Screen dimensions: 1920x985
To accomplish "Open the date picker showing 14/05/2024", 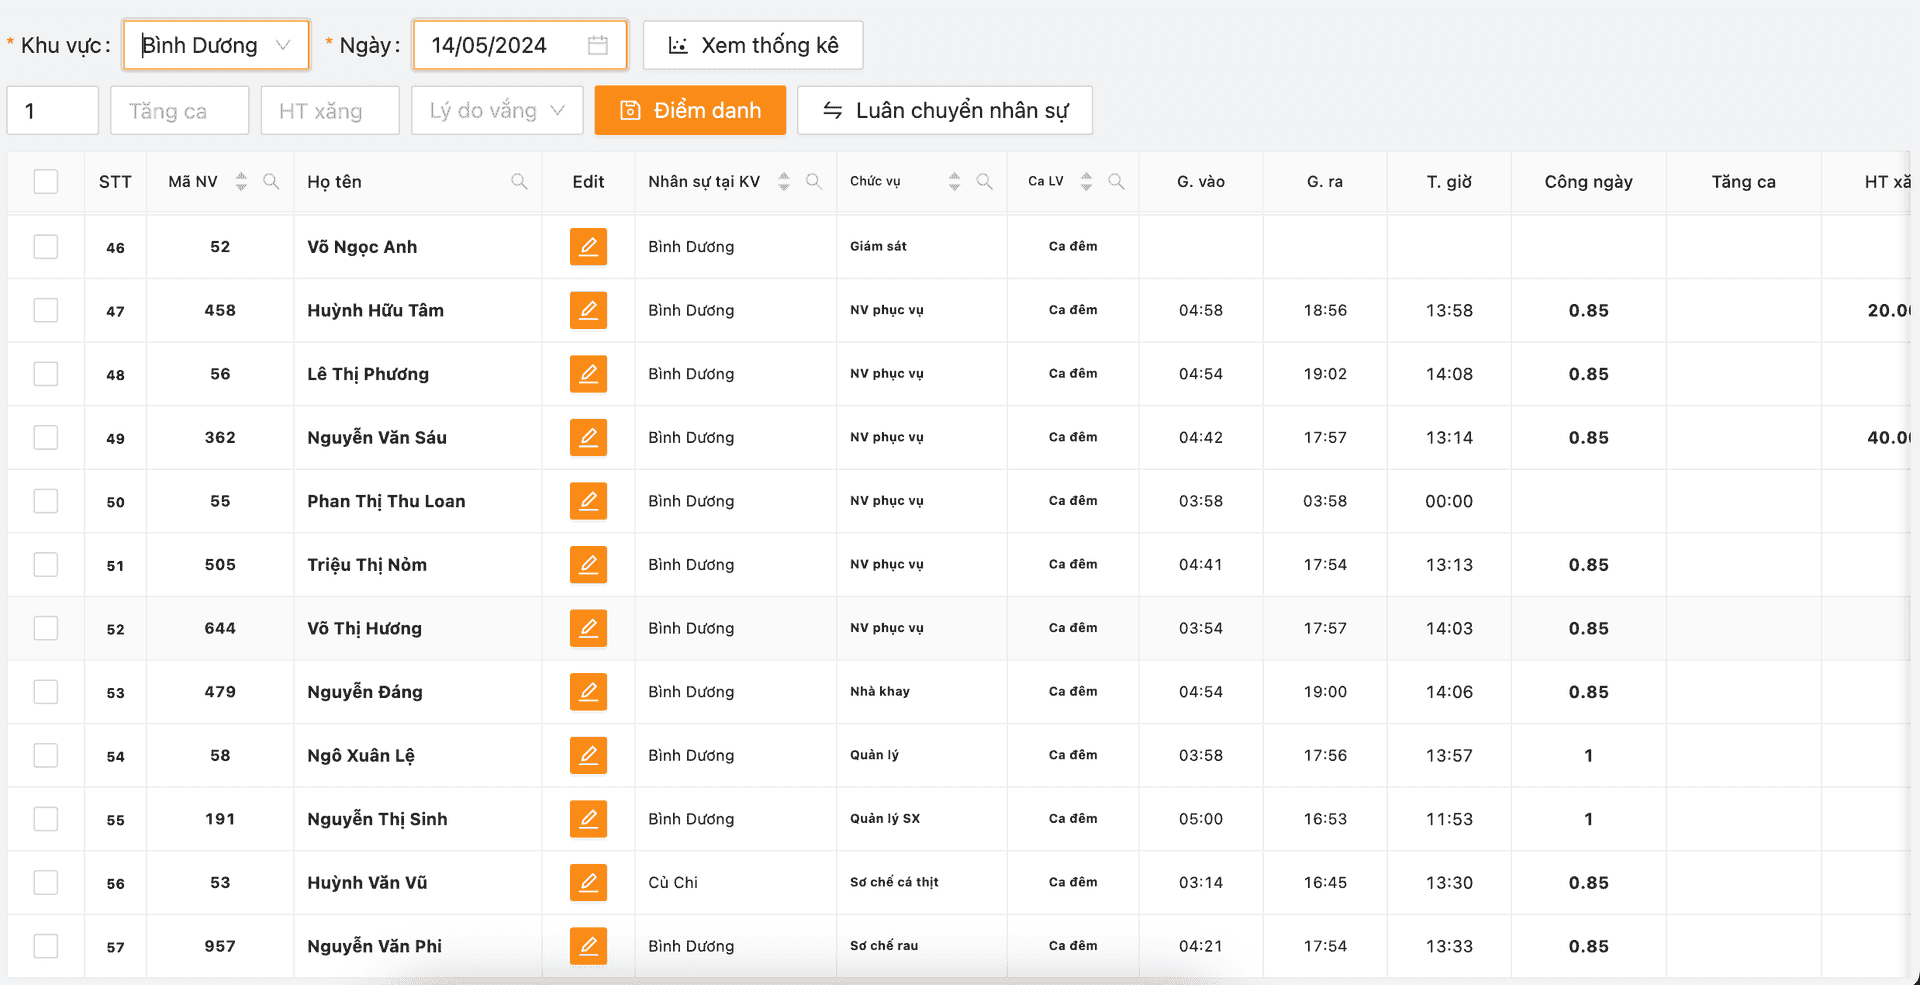I will click(x=505, y=45).
